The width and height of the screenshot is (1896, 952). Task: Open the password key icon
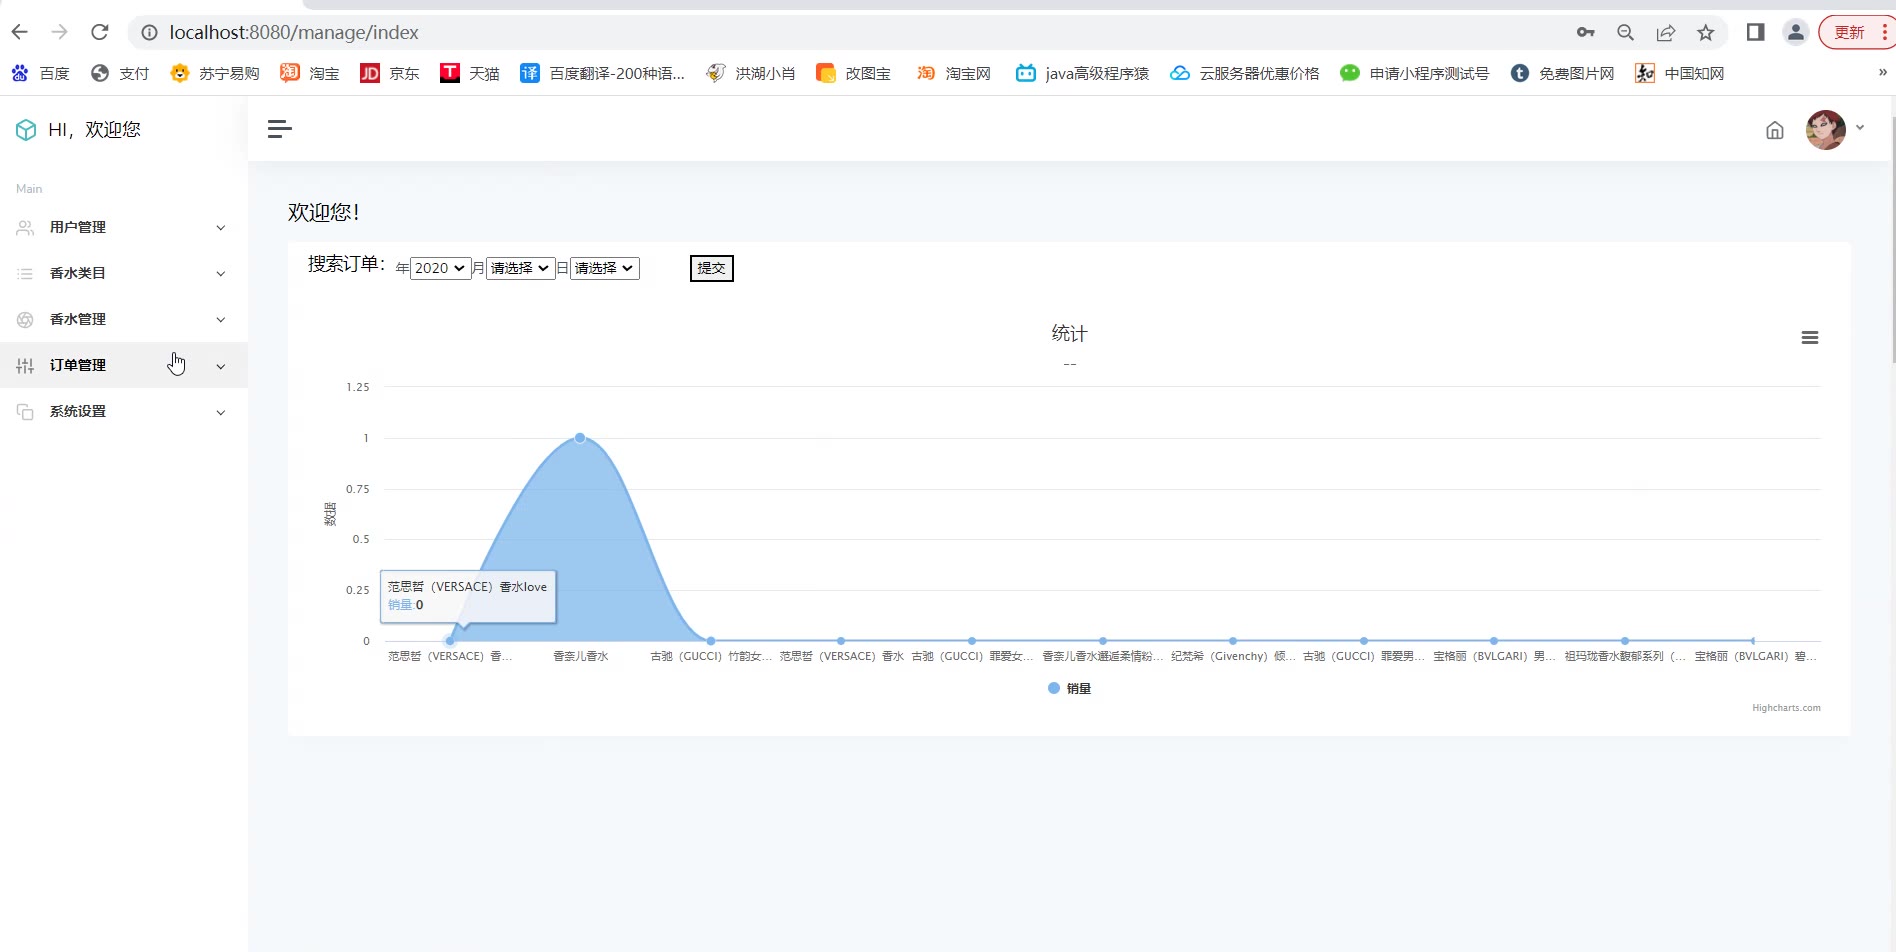pyautogui.click(x=1586, y=32)
